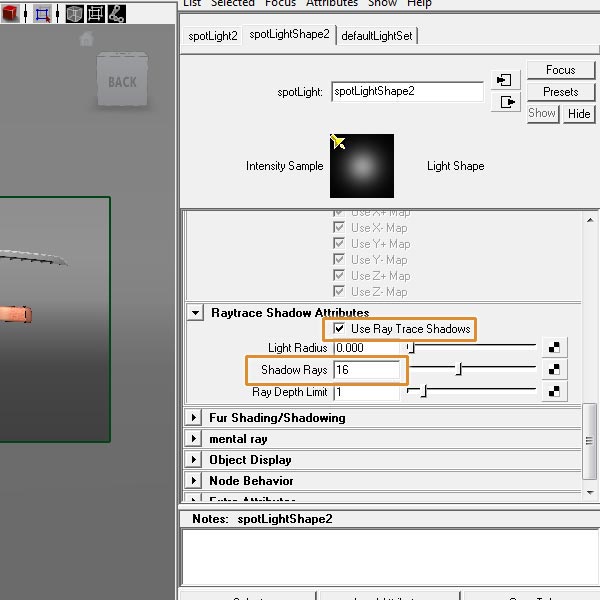Click the wireframe cube icon
This screenshot has width=600, height=600.
coord(74,14)
